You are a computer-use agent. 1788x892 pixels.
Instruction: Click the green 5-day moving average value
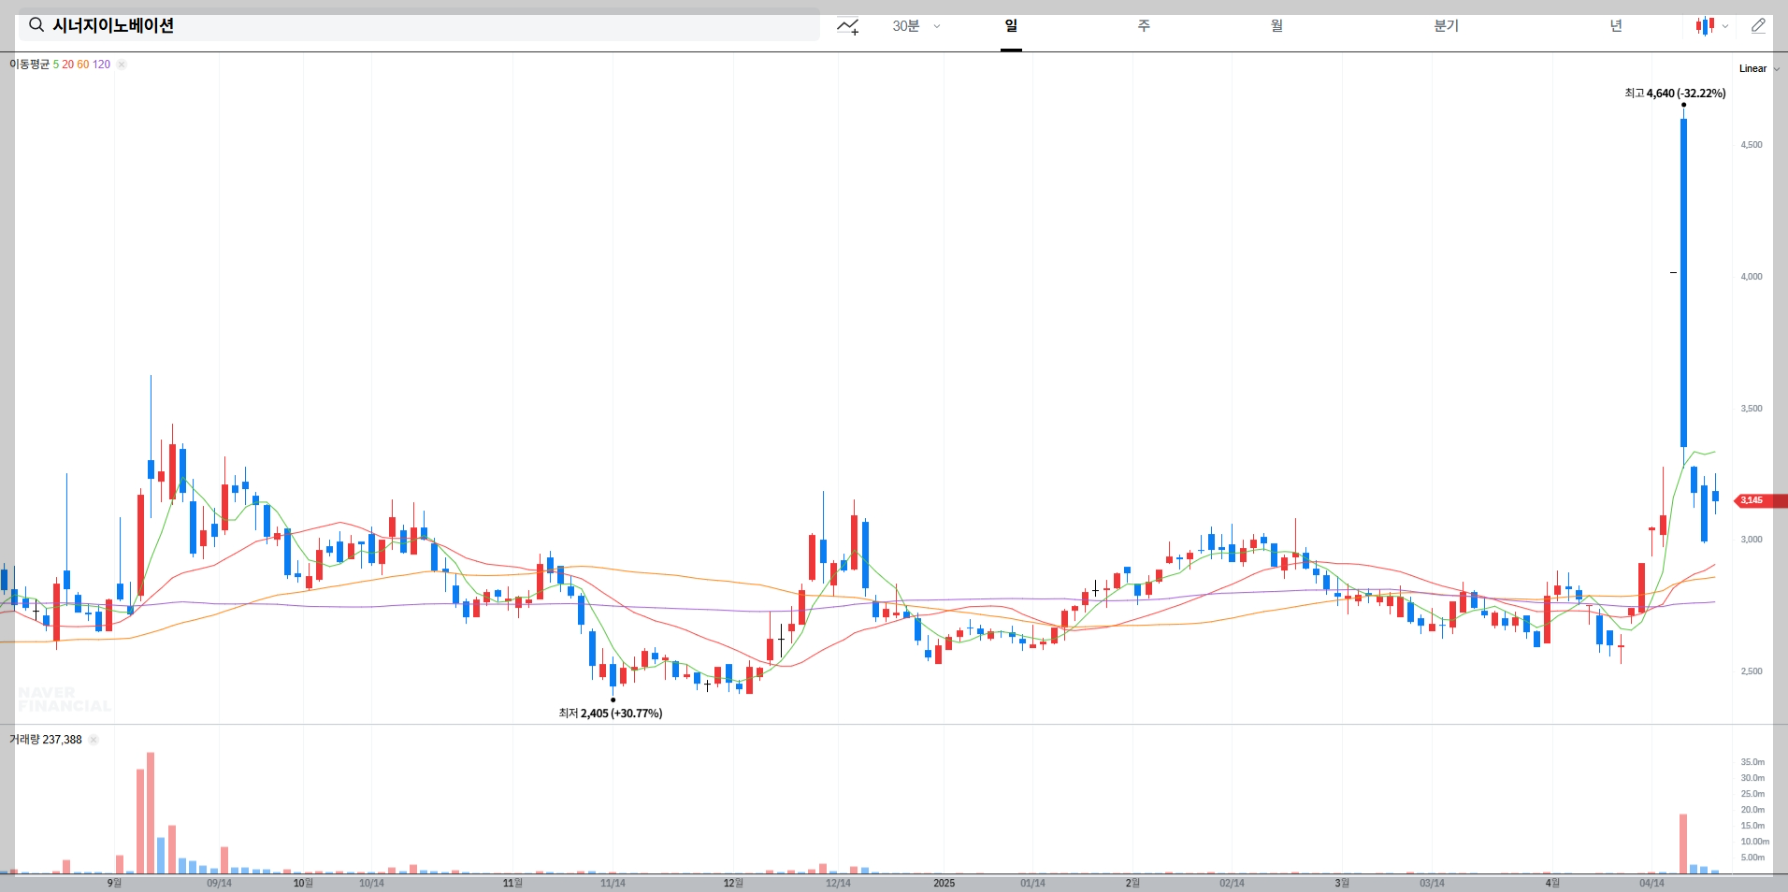[x=56, y=64]
